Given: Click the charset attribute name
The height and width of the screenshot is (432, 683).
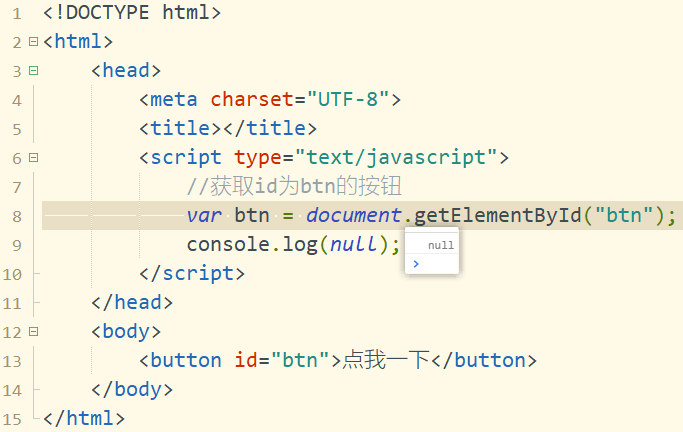Looking at the screenshot, I should 253,99.
